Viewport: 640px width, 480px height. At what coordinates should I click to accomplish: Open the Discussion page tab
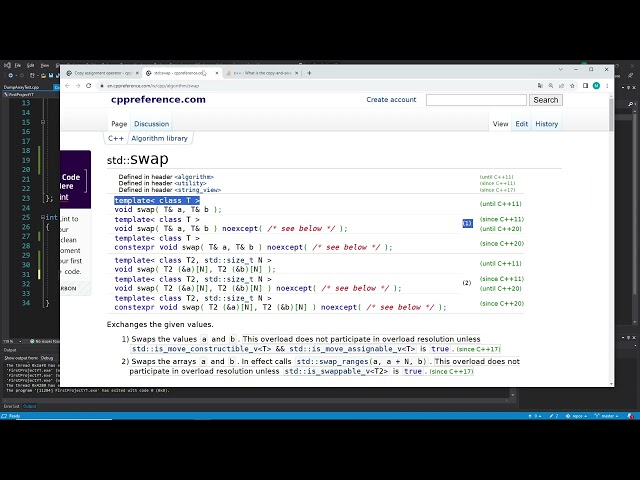tap(151, 124)
